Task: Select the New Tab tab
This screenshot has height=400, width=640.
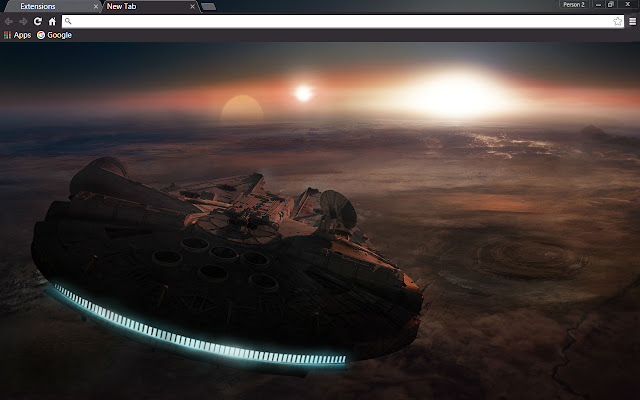Action: point(150,7)
